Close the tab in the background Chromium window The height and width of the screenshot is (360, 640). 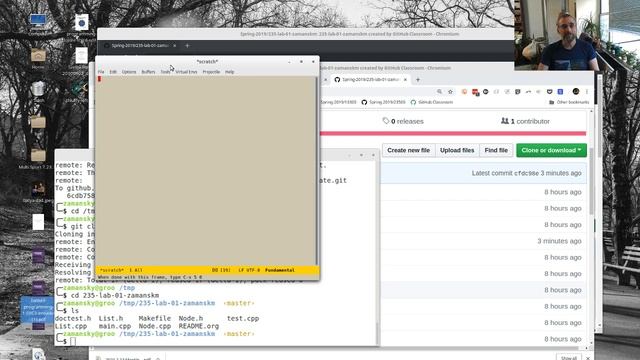[x=175, y=45]
